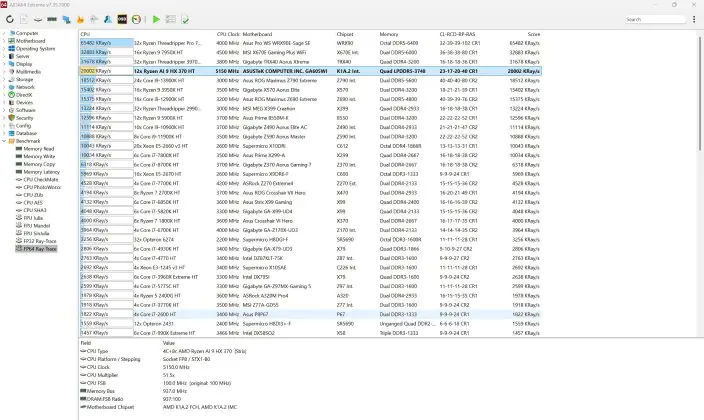The height and width of the screenshot is (420, 704).
Task: Expand the Multimedia tree node
Action: (4, 71)
